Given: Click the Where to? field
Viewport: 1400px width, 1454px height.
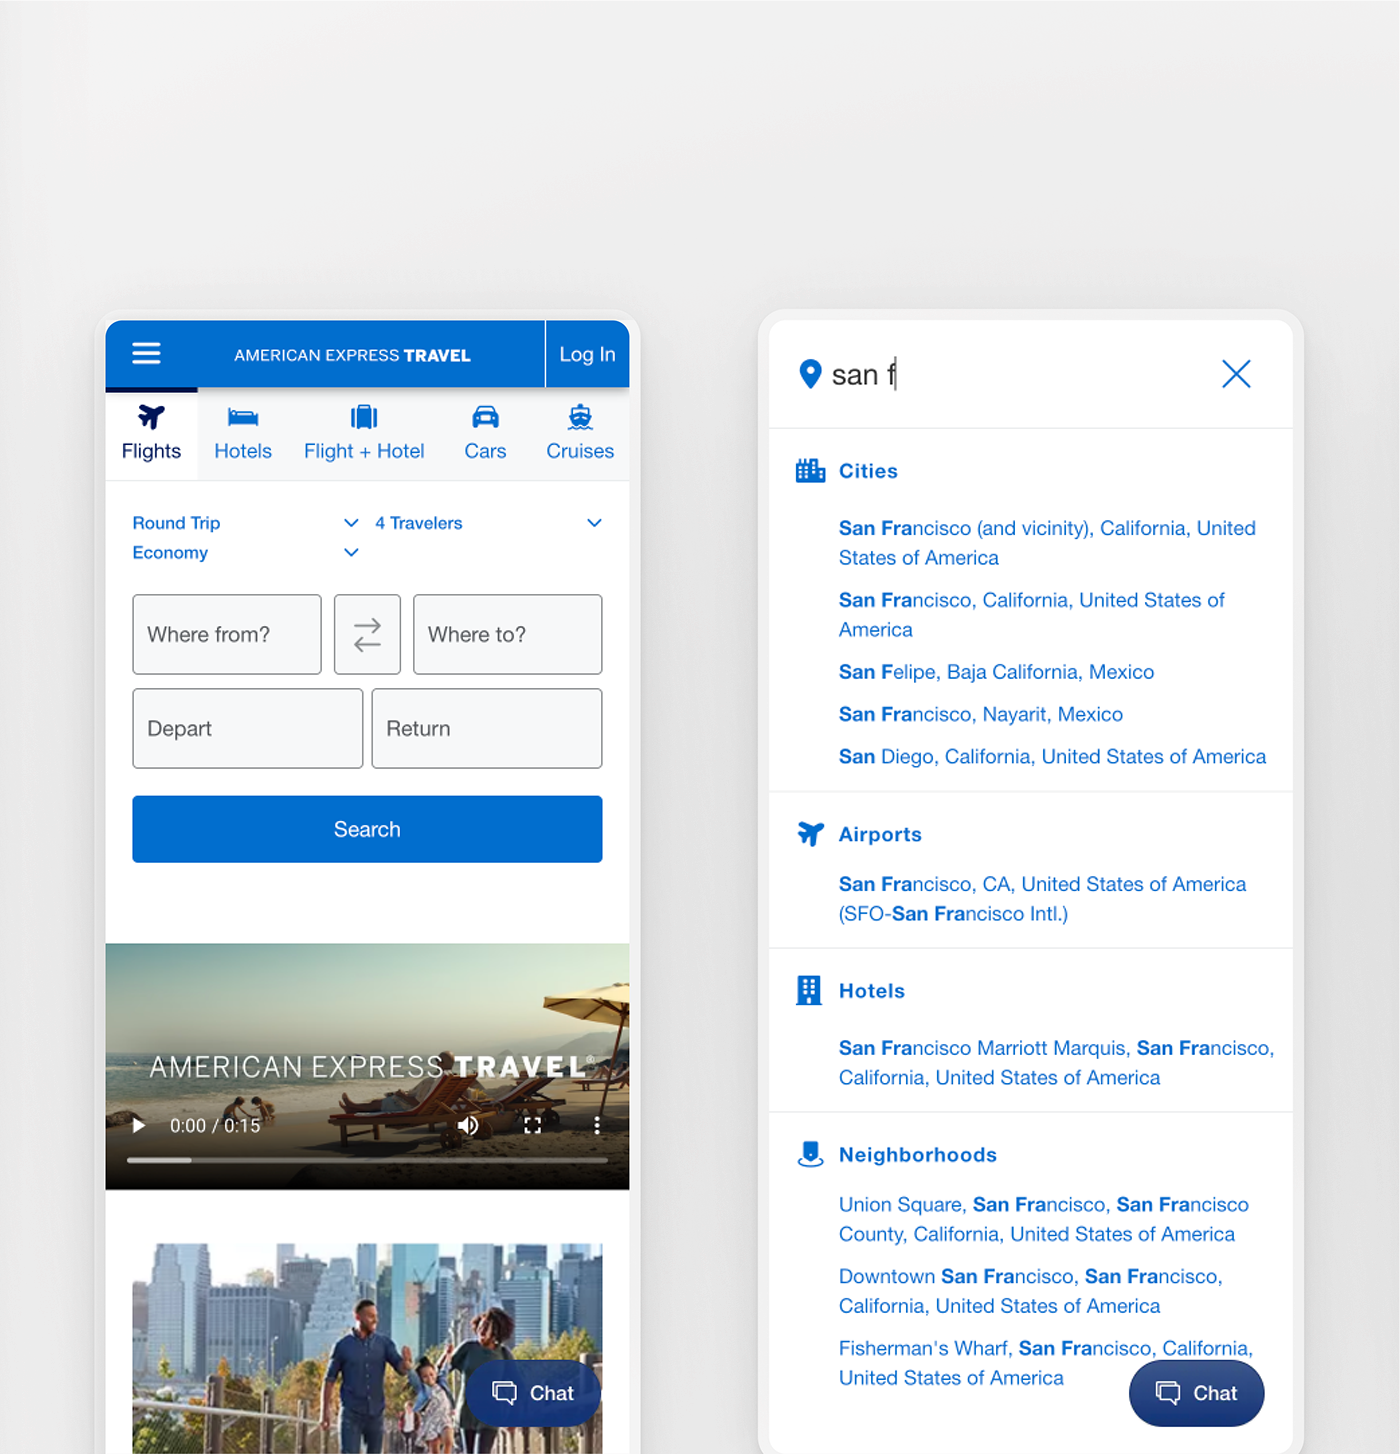Looking at the screenshot, I should tap(507, 634).
